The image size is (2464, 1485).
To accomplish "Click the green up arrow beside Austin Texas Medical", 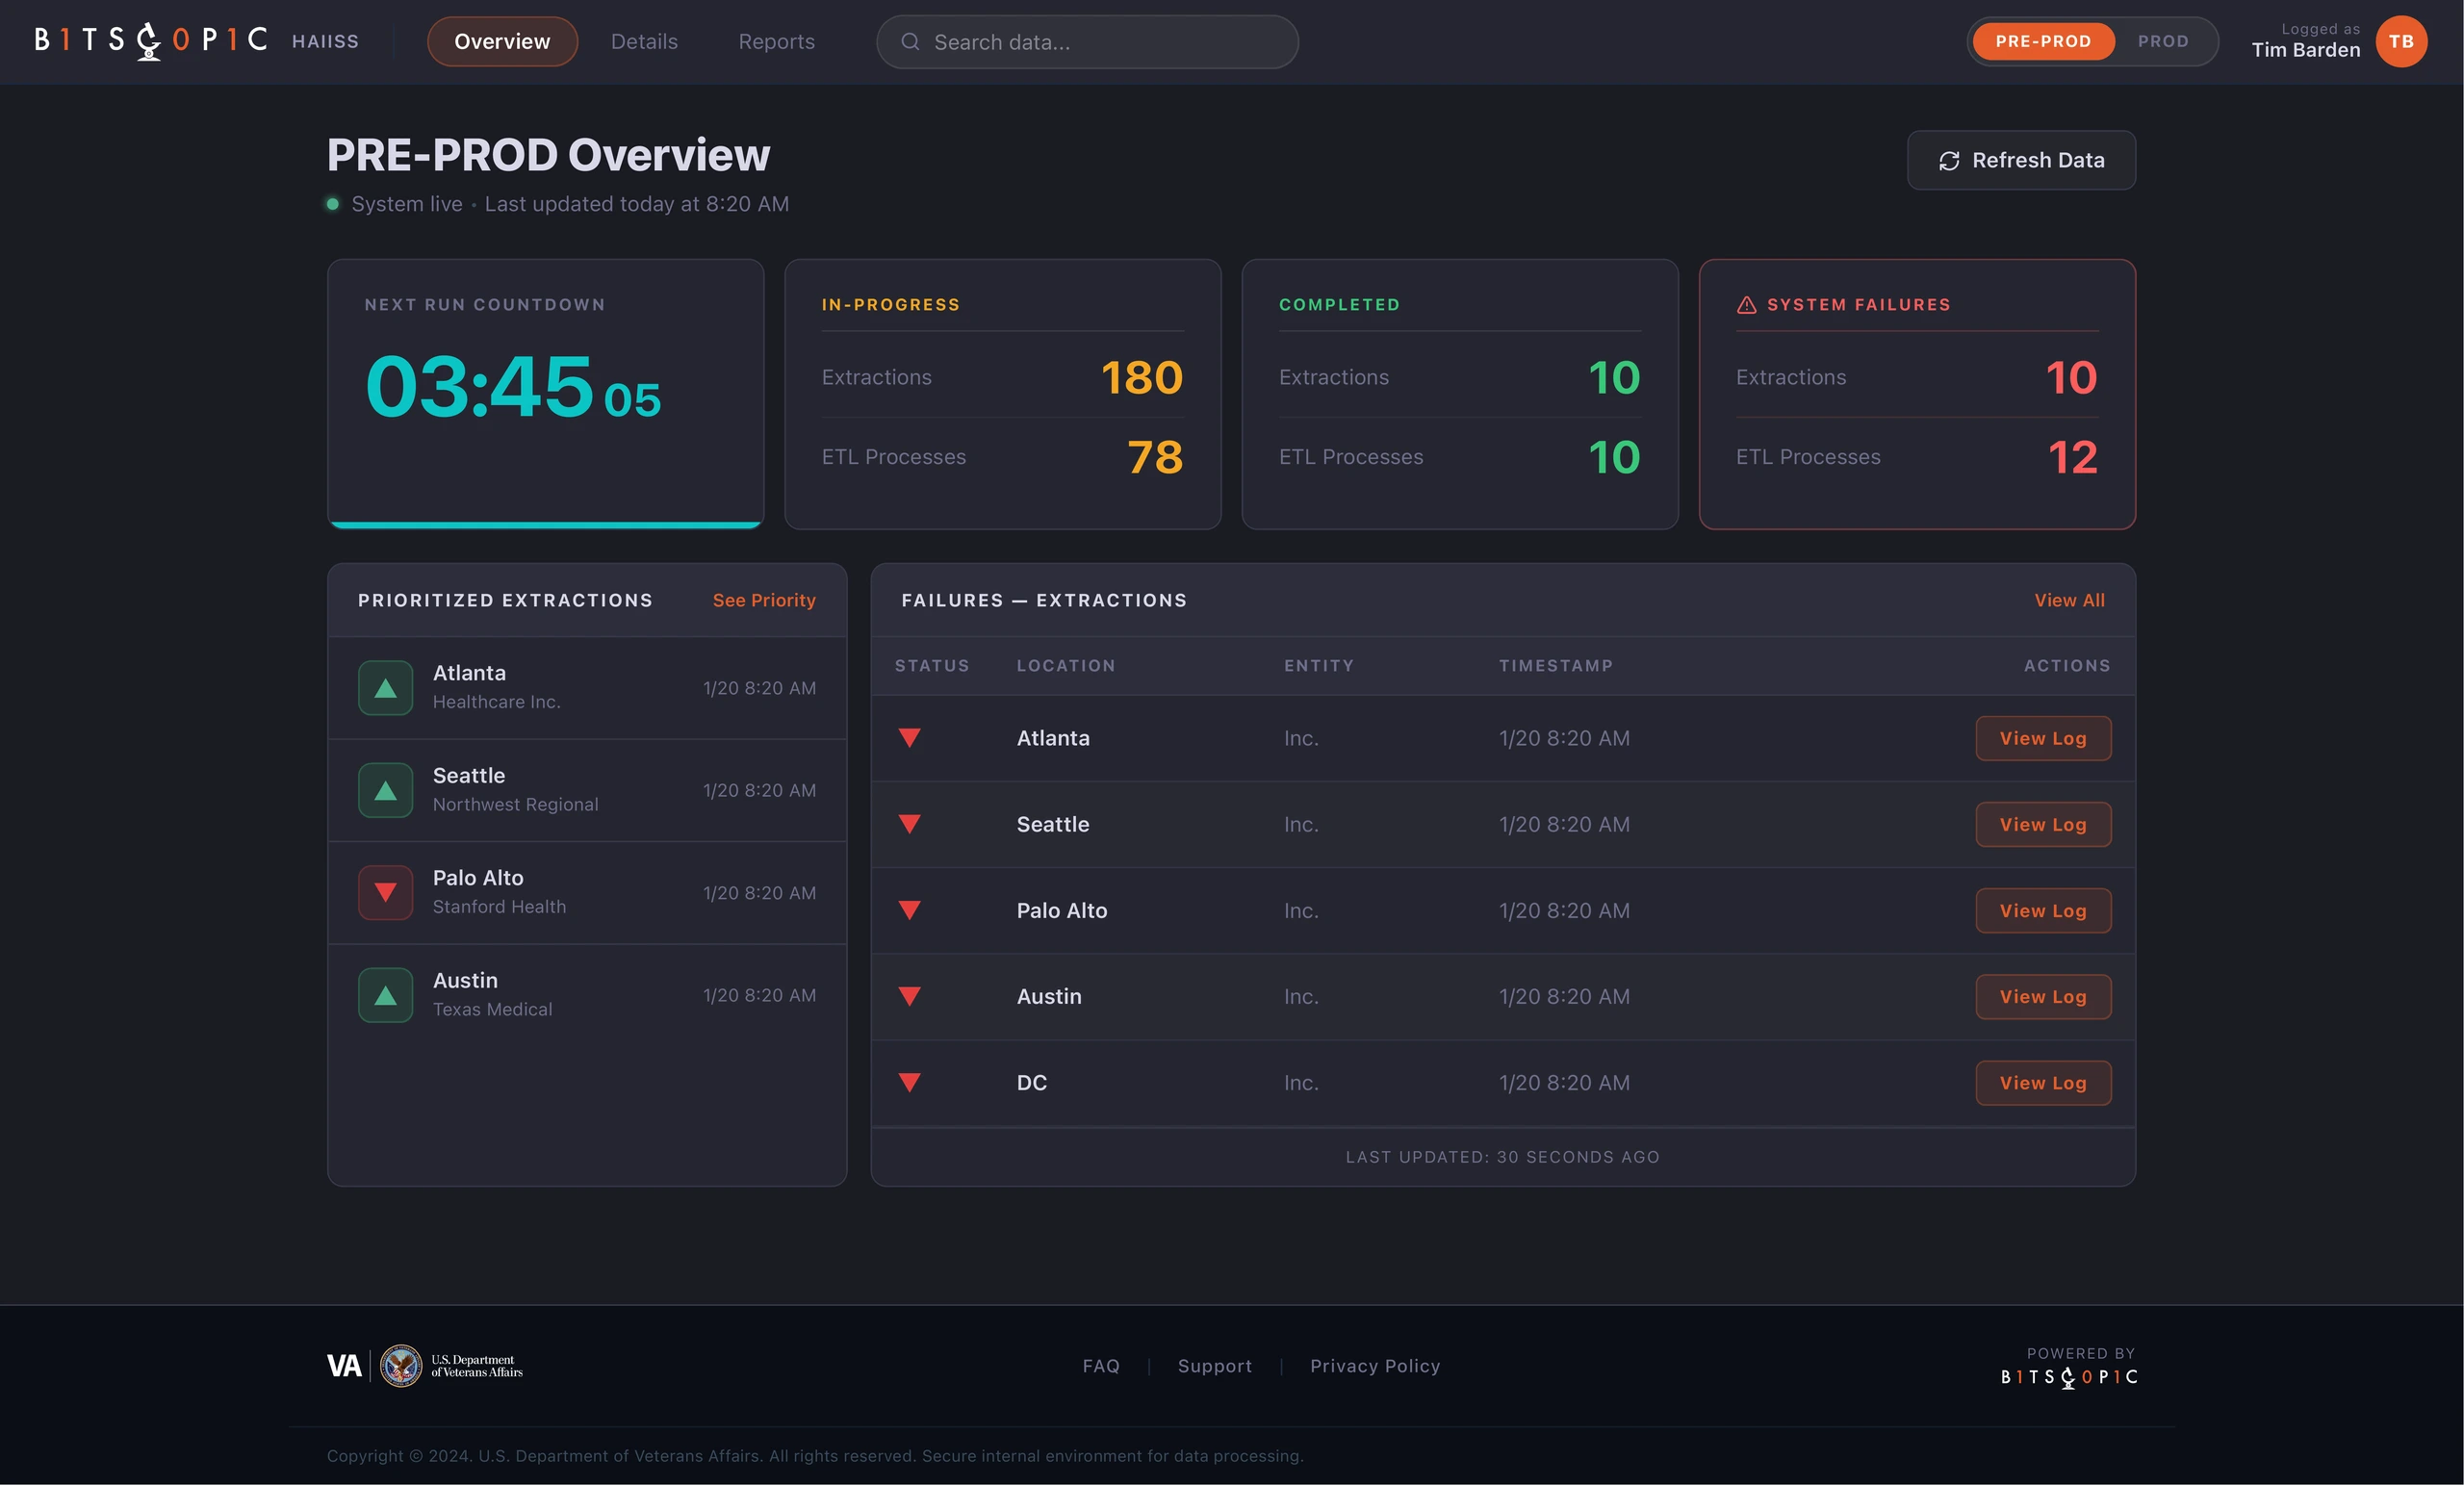I will 385,995.
